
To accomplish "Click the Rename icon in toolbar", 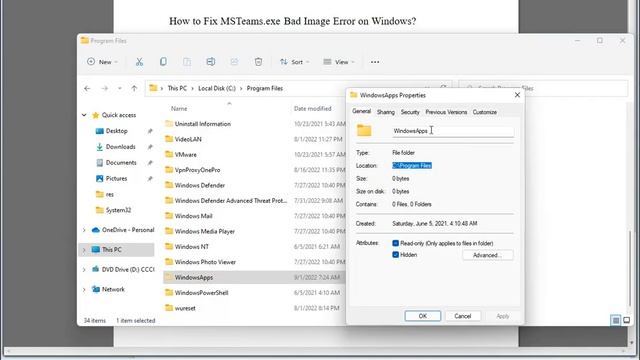I will [x=211, y=62].
